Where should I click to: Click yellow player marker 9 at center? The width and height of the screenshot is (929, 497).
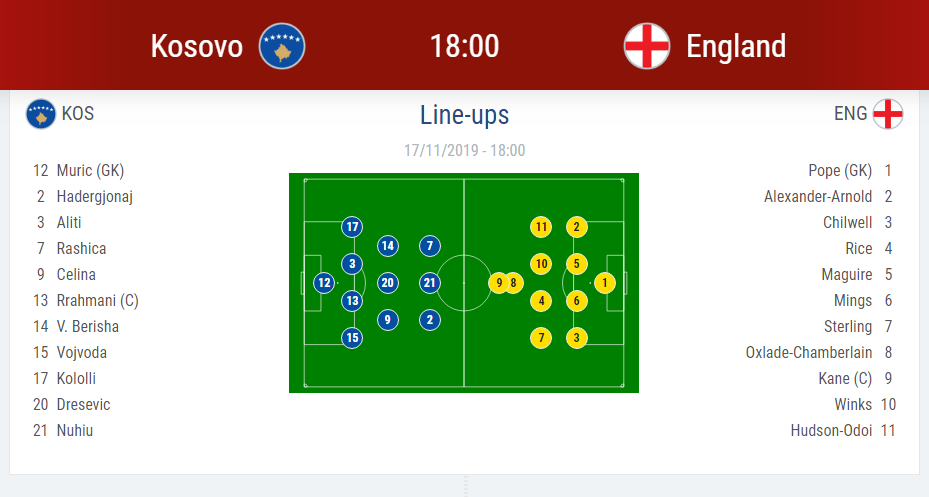(x=498, y=283)
